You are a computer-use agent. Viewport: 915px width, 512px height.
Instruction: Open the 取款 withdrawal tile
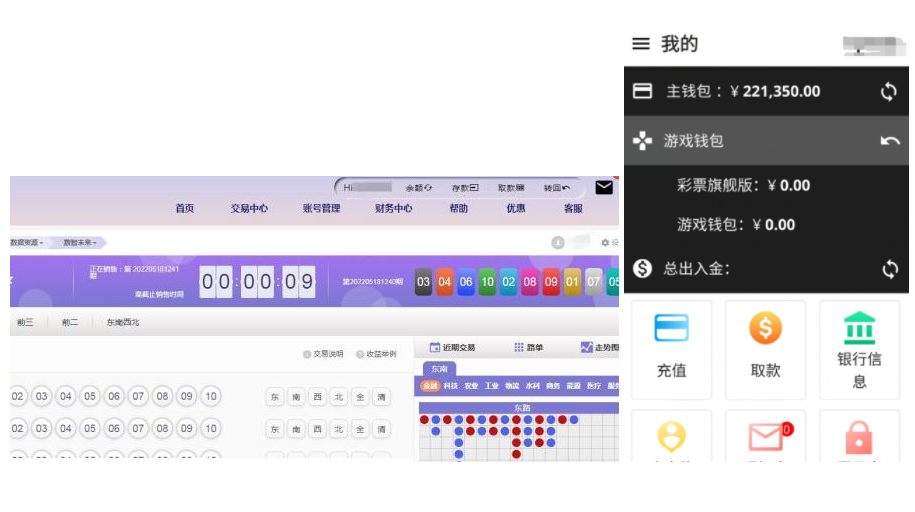[x=766, y=350]
